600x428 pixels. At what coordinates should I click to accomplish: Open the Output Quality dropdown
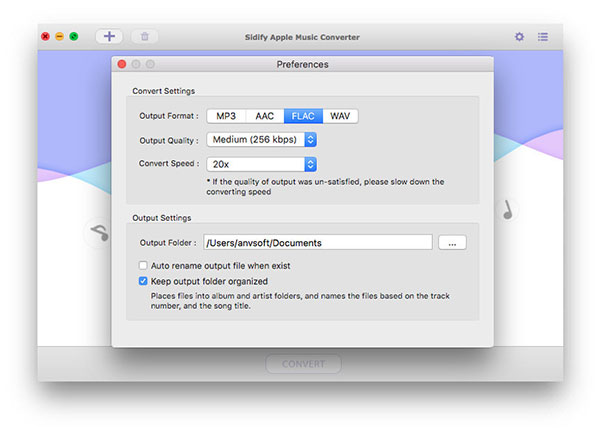[x=261, y=140]
